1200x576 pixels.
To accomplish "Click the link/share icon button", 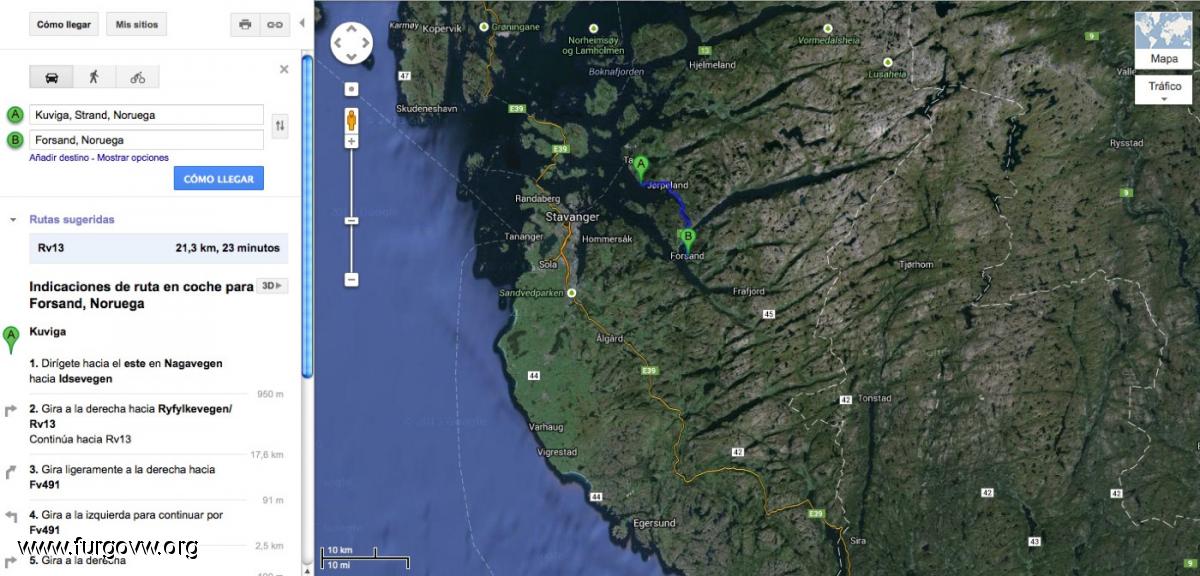I will tap(275, 24).
